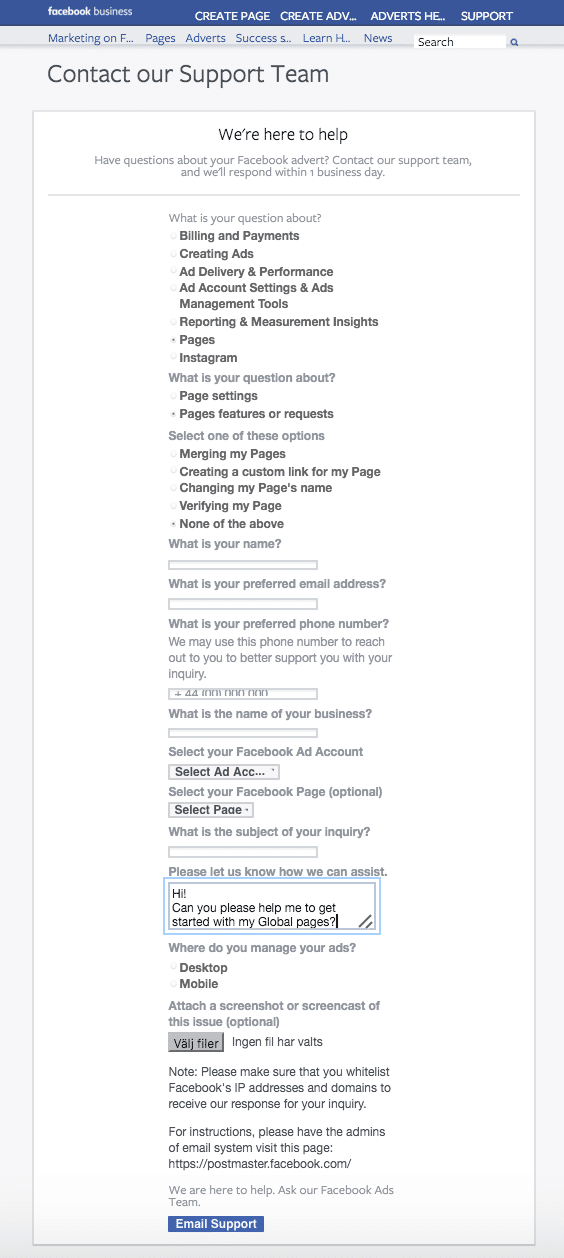The width and height of the screenshot is (564, 1258).
Task: Choose the Instagram radio option
Action: pos(173,358)
